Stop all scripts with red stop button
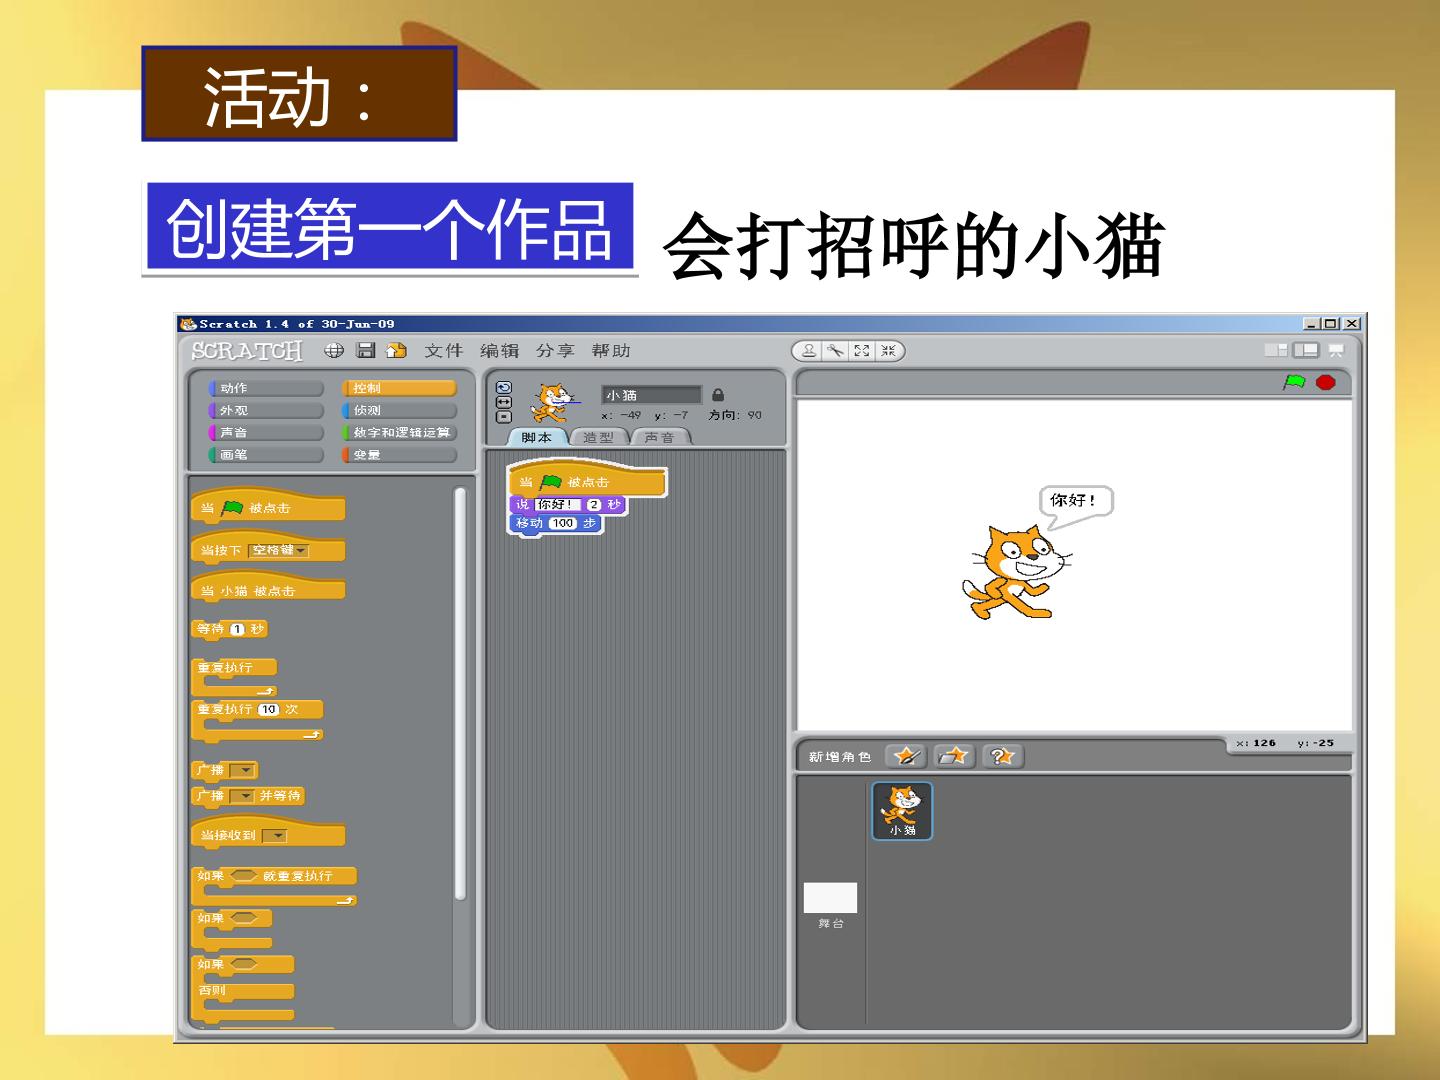 (x=1326, y=382)
